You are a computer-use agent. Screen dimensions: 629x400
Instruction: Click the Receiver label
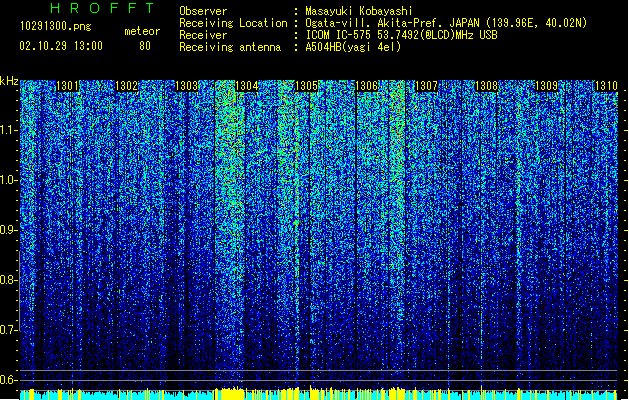[203, 35]
